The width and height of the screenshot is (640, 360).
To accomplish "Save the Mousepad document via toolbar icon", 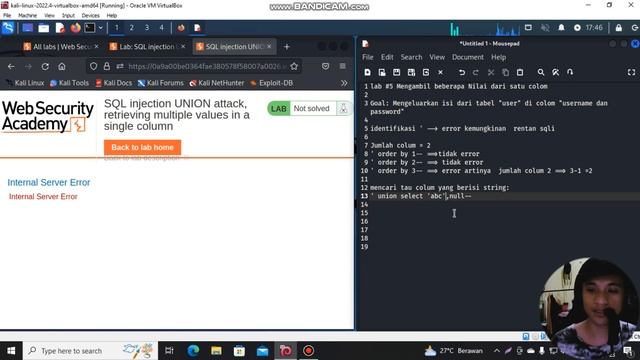I will (396, 72).
